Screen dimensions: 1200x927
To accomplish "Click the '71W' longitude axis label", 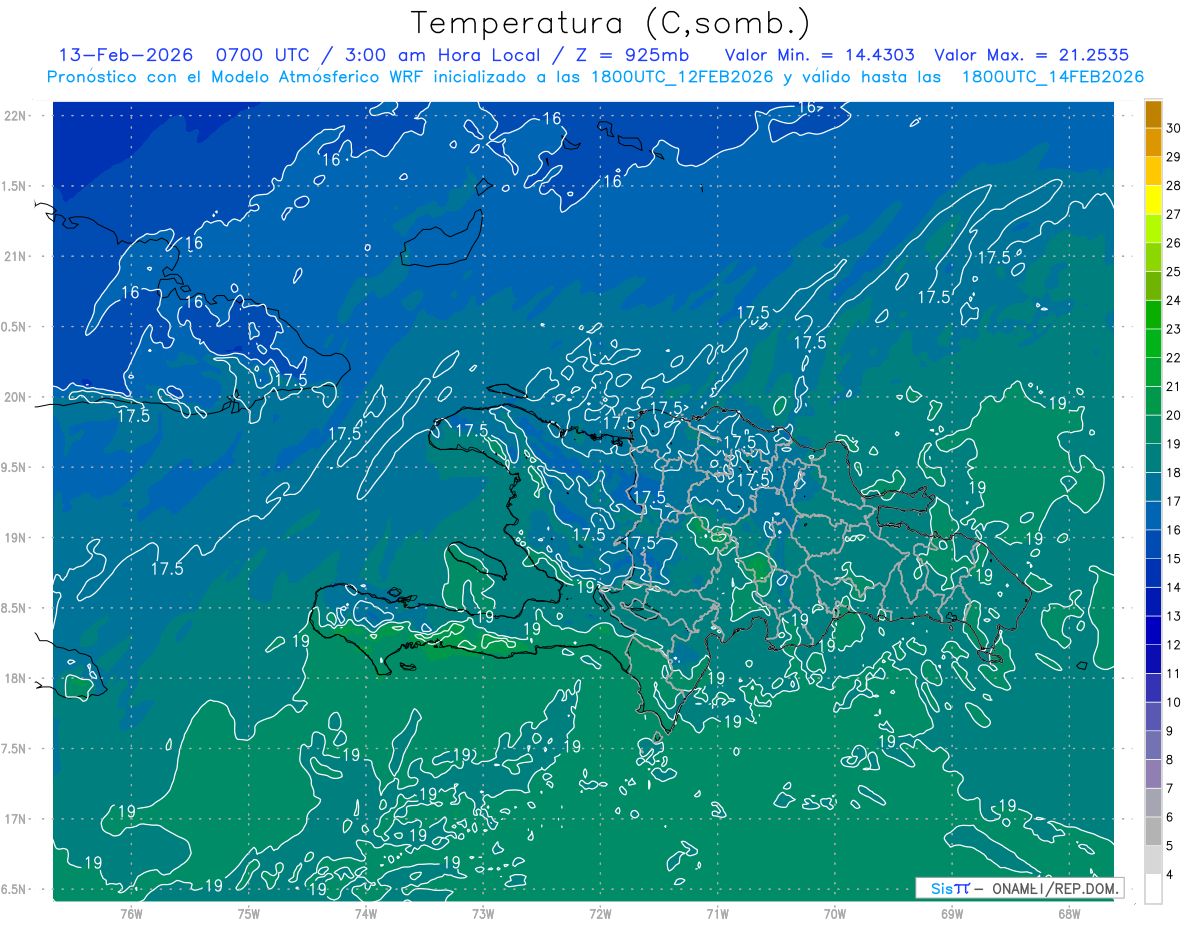I will click(717, 912).
